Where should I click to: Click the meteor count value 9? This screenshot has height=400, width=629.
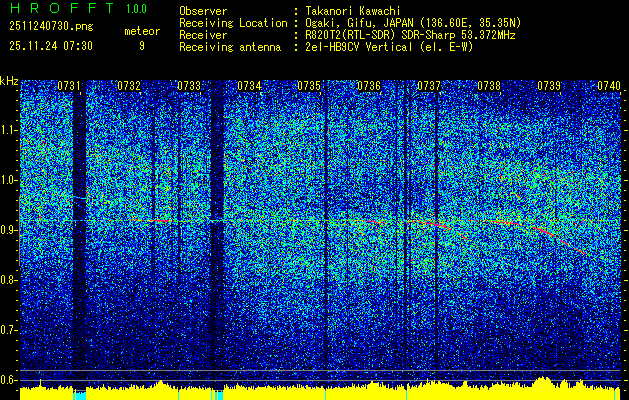point(142,46)
